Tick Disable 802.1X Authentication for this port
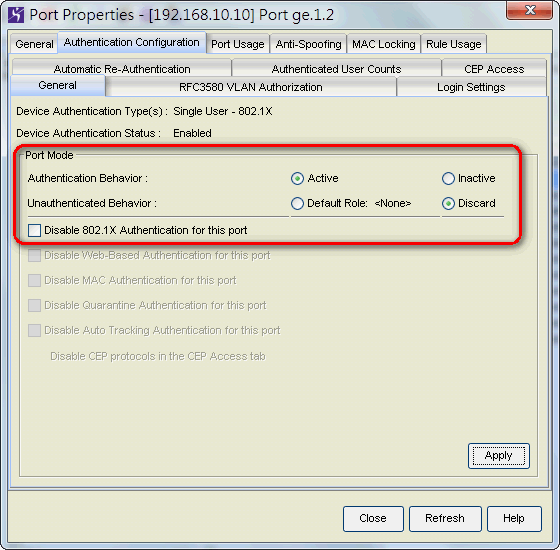Viewport: 560px width, 550px height. point(34,230)
